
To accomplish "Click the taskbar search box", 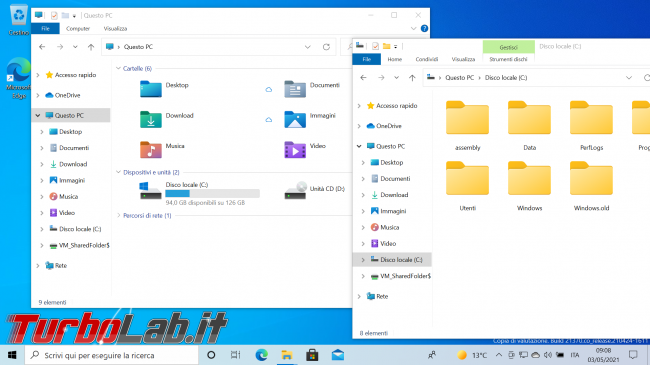I will click(x=112, y=355).
